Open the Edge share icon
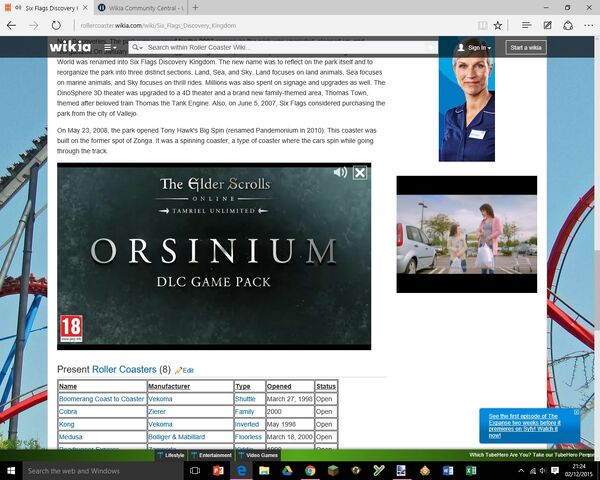600x480 pixels. pos(568,25)
